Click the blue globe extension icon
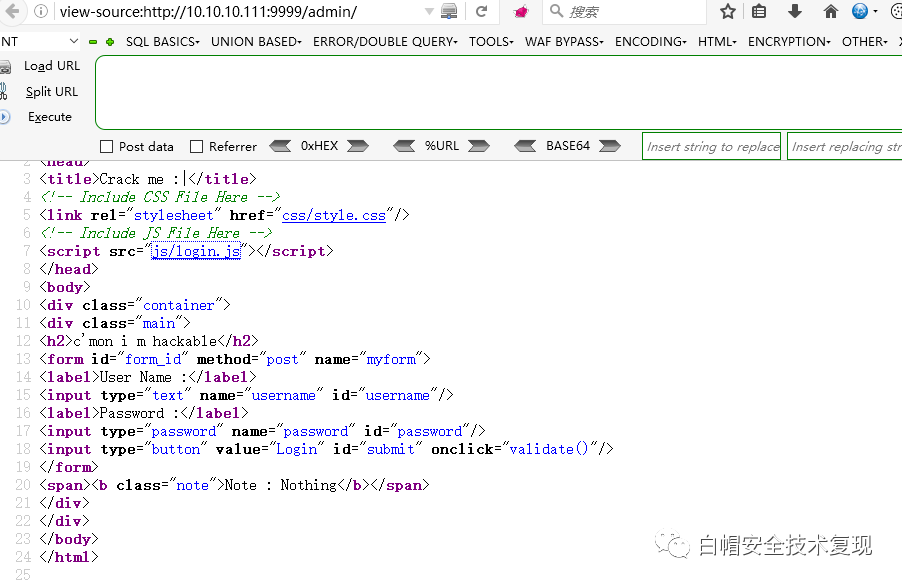The height and width of the screenshot is (585, 902). pyautogui.click(x=860, y=11)
